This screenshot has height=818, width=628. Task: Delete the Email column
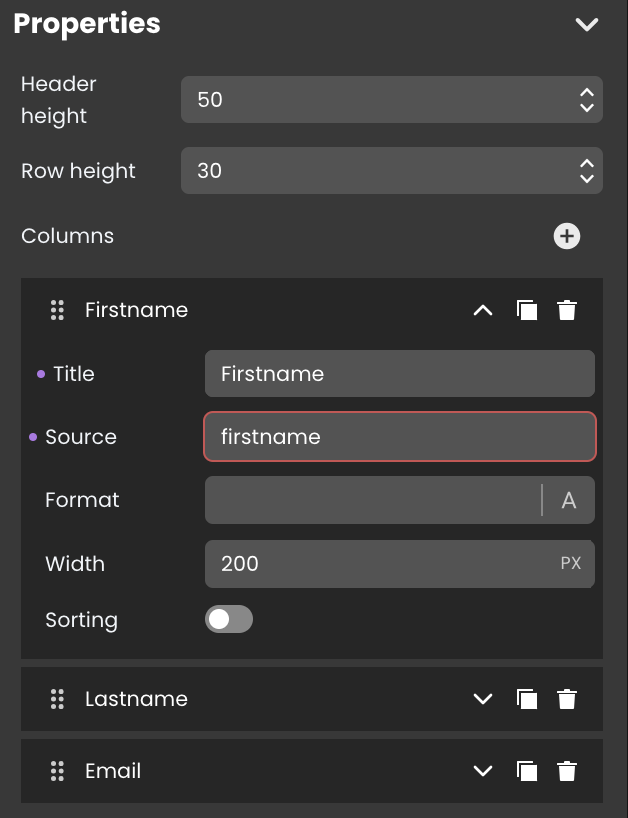[567, 771]
